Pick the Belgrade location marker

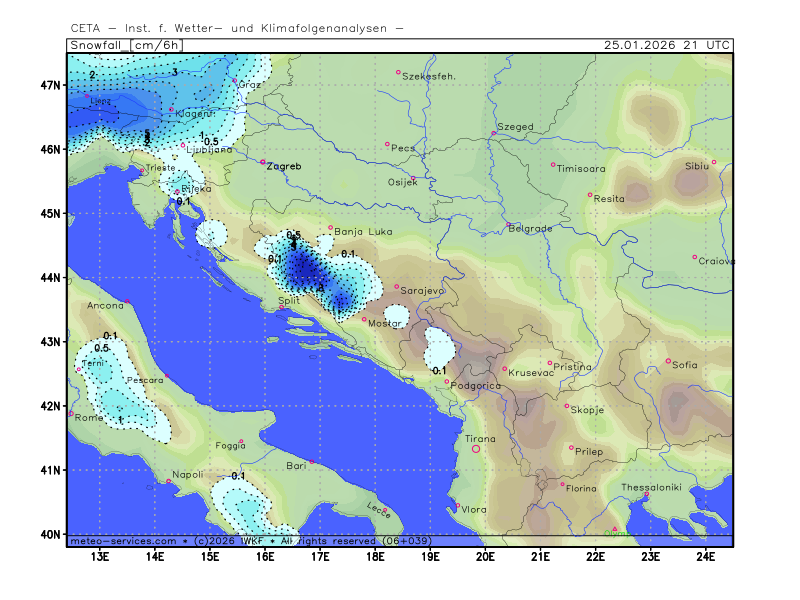point(508,225)
